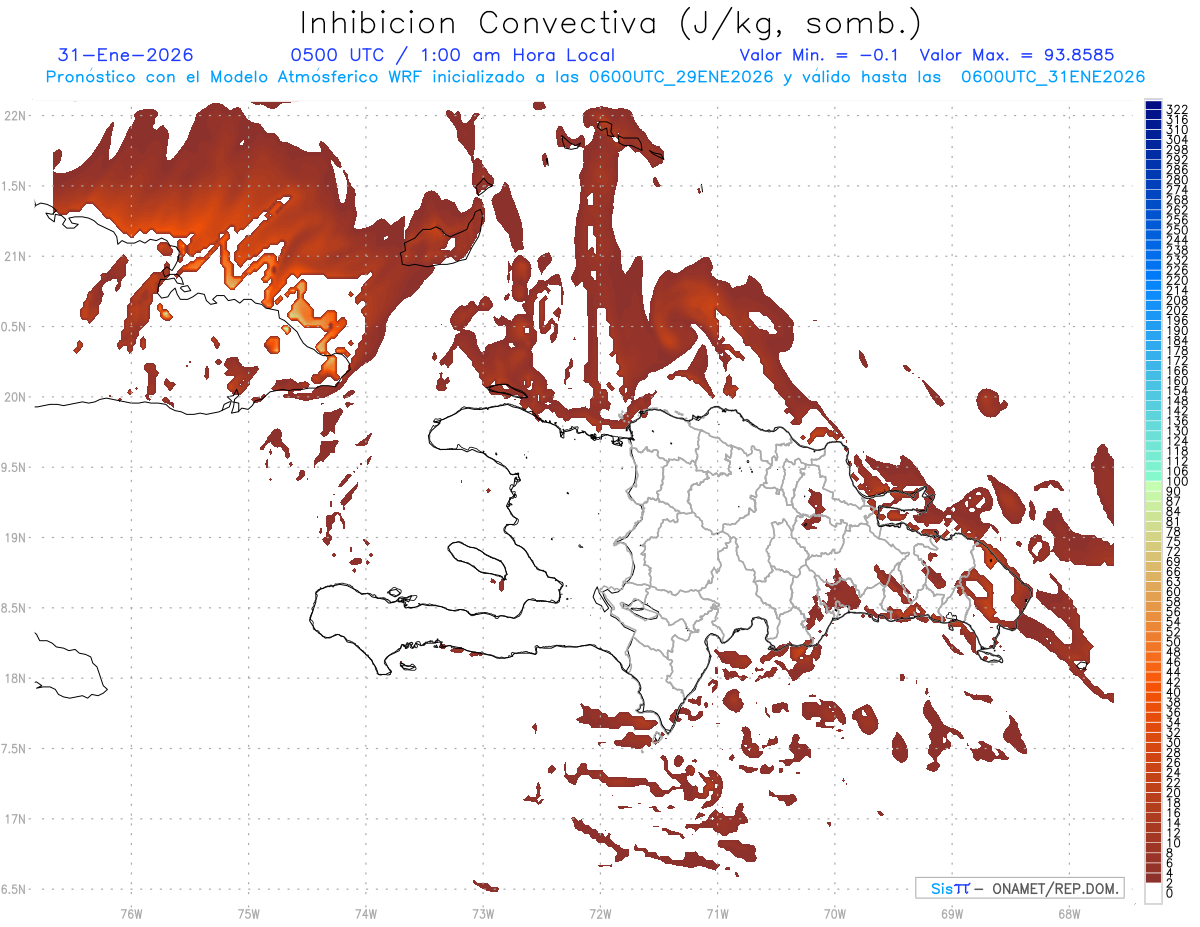Click the light green legend swatch beside 100
This screenshot has height=927, width=1200.
(1154, 485)
